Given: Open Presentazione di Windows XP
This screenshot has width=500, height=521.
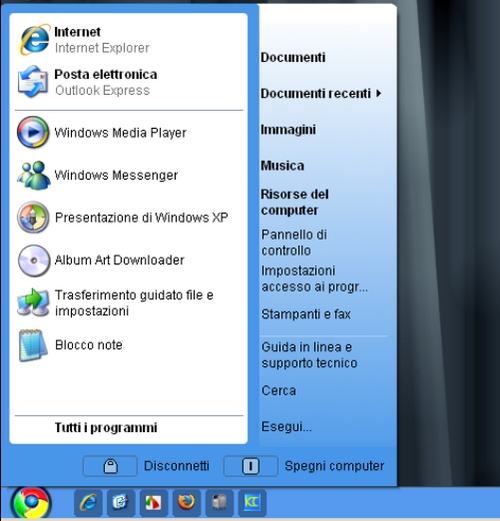Looking at the screenshot, I should coord(129,217).
